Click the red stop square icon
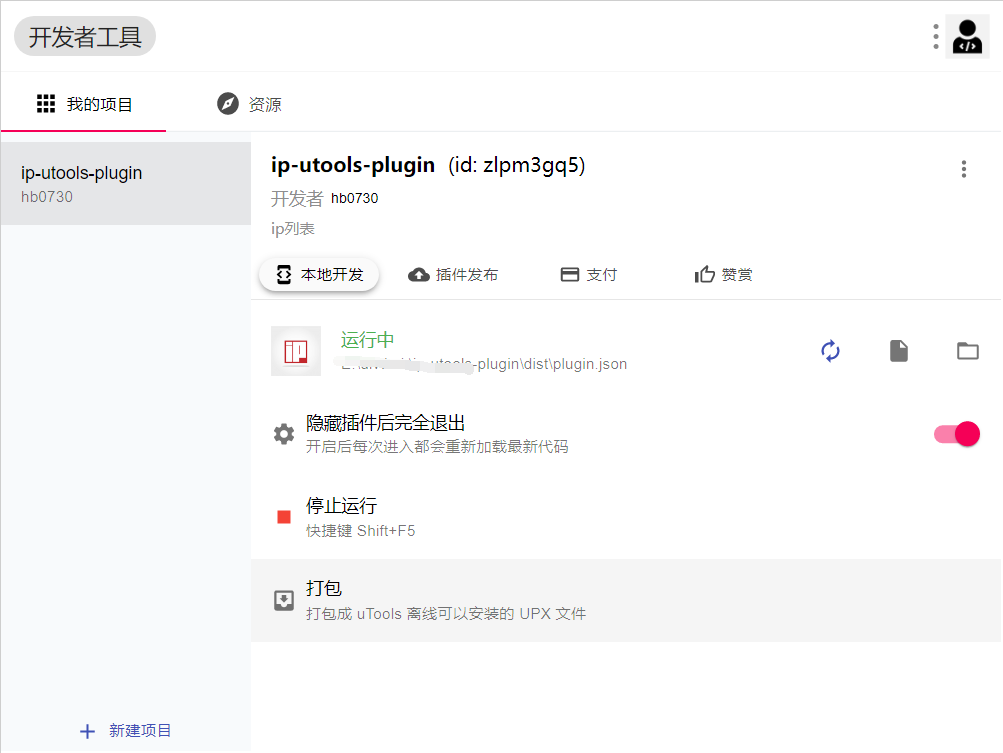The width and height of the screenshot is (1003, 753). click(284, 517)
